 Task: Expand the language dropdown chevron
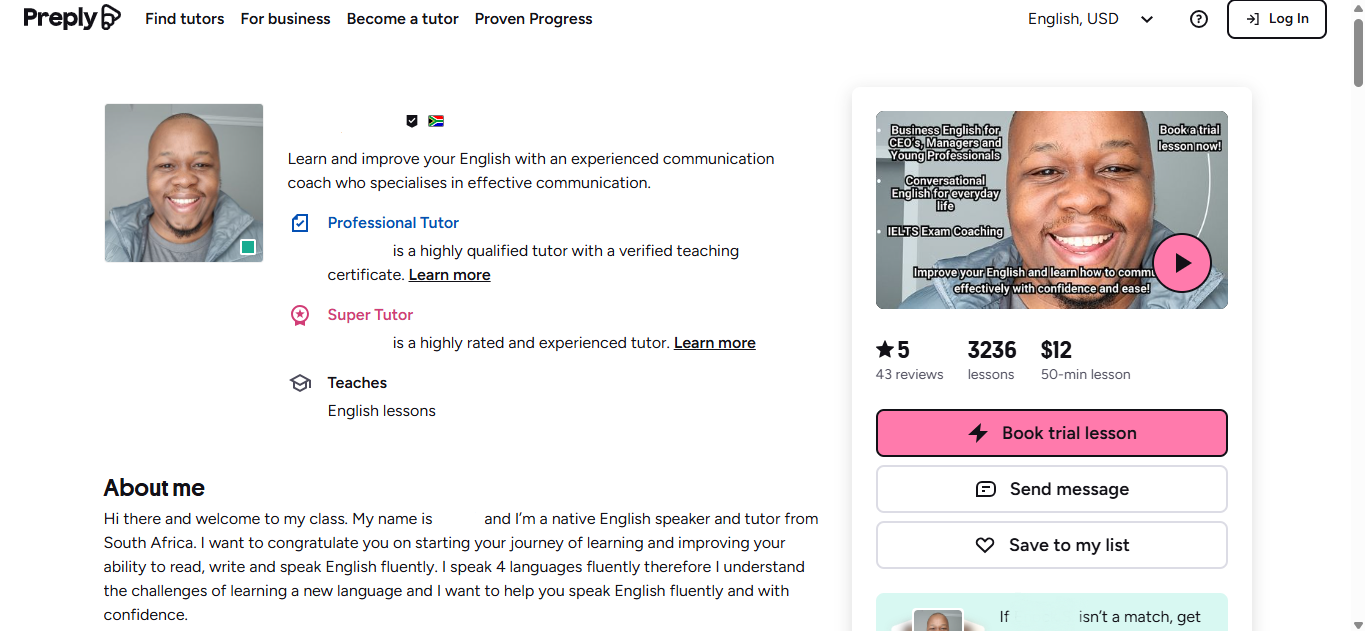click(x=1146, y=18)
